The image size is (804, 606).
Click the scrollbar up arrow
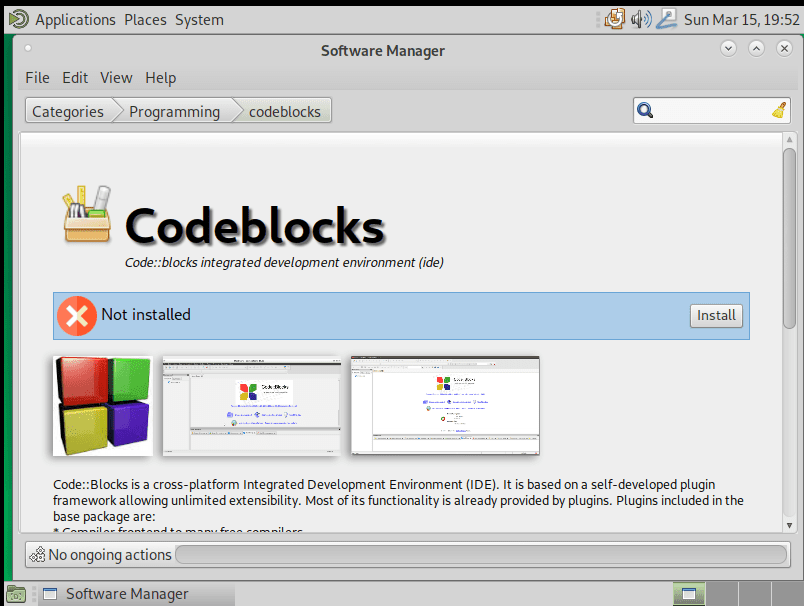click(x=790, y=139)
